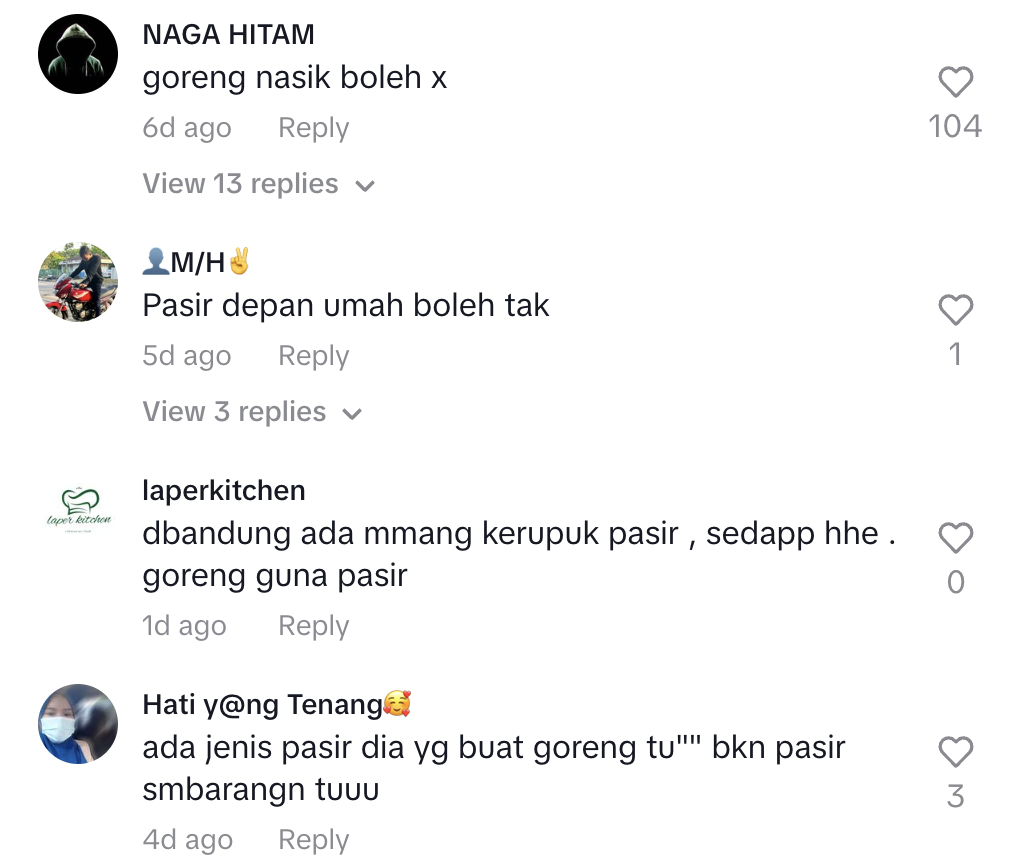
Task: Like NAGA HITAM's comment with the heart
Action: coord(956,82)
